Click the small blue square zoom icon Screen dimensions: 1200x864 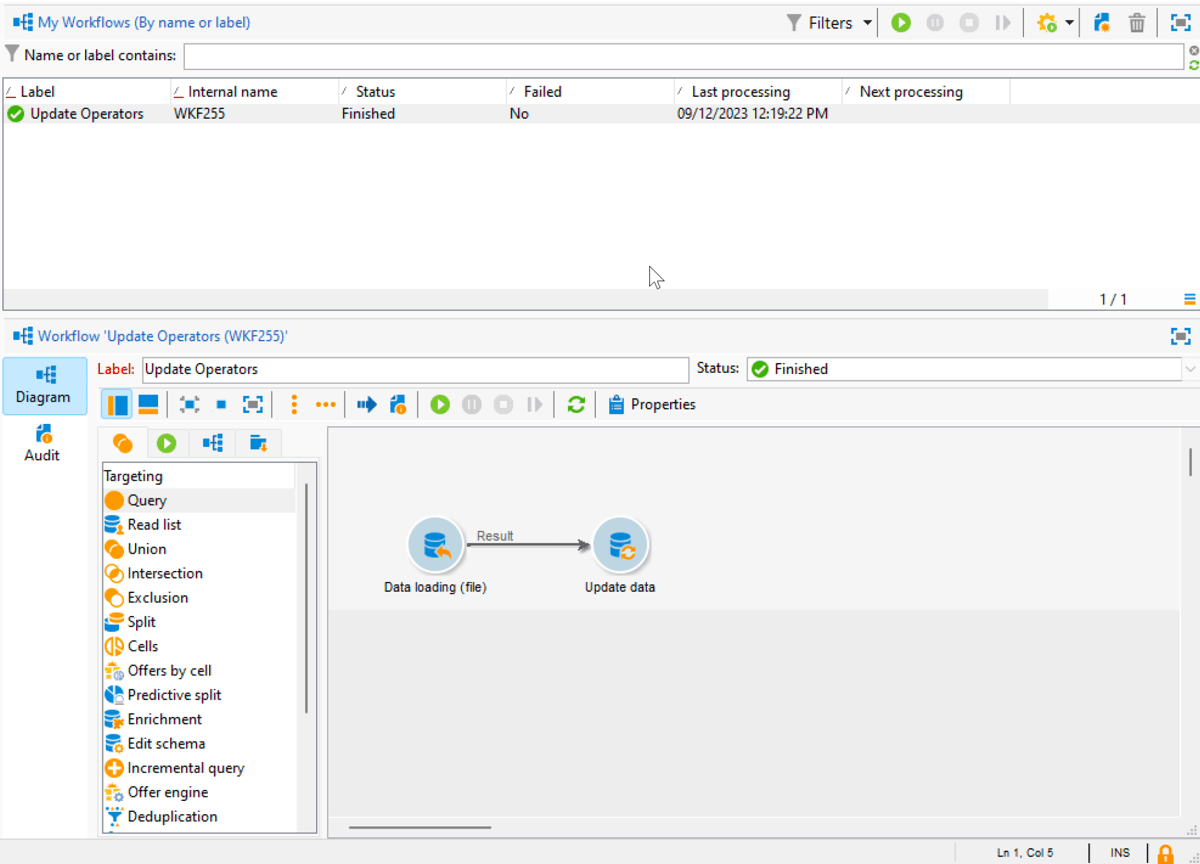pyautogui.click(x=221, y=405)
